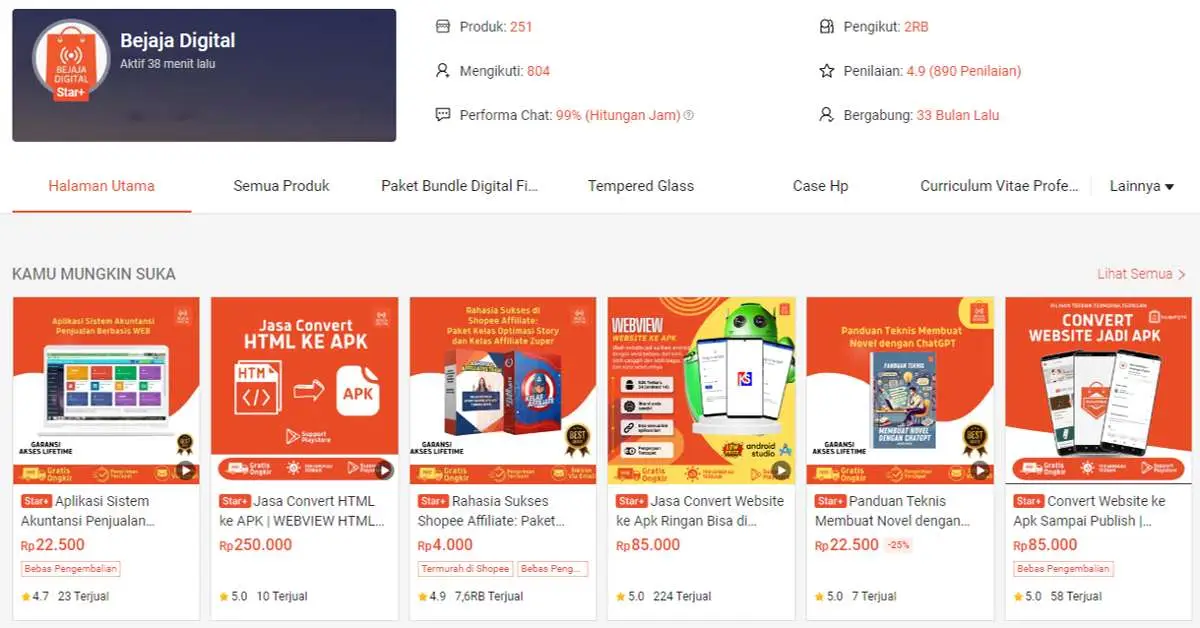Open Lihat Semua with chevron arrow
Screen dimensions: 1200x628
coord(1141,274)
